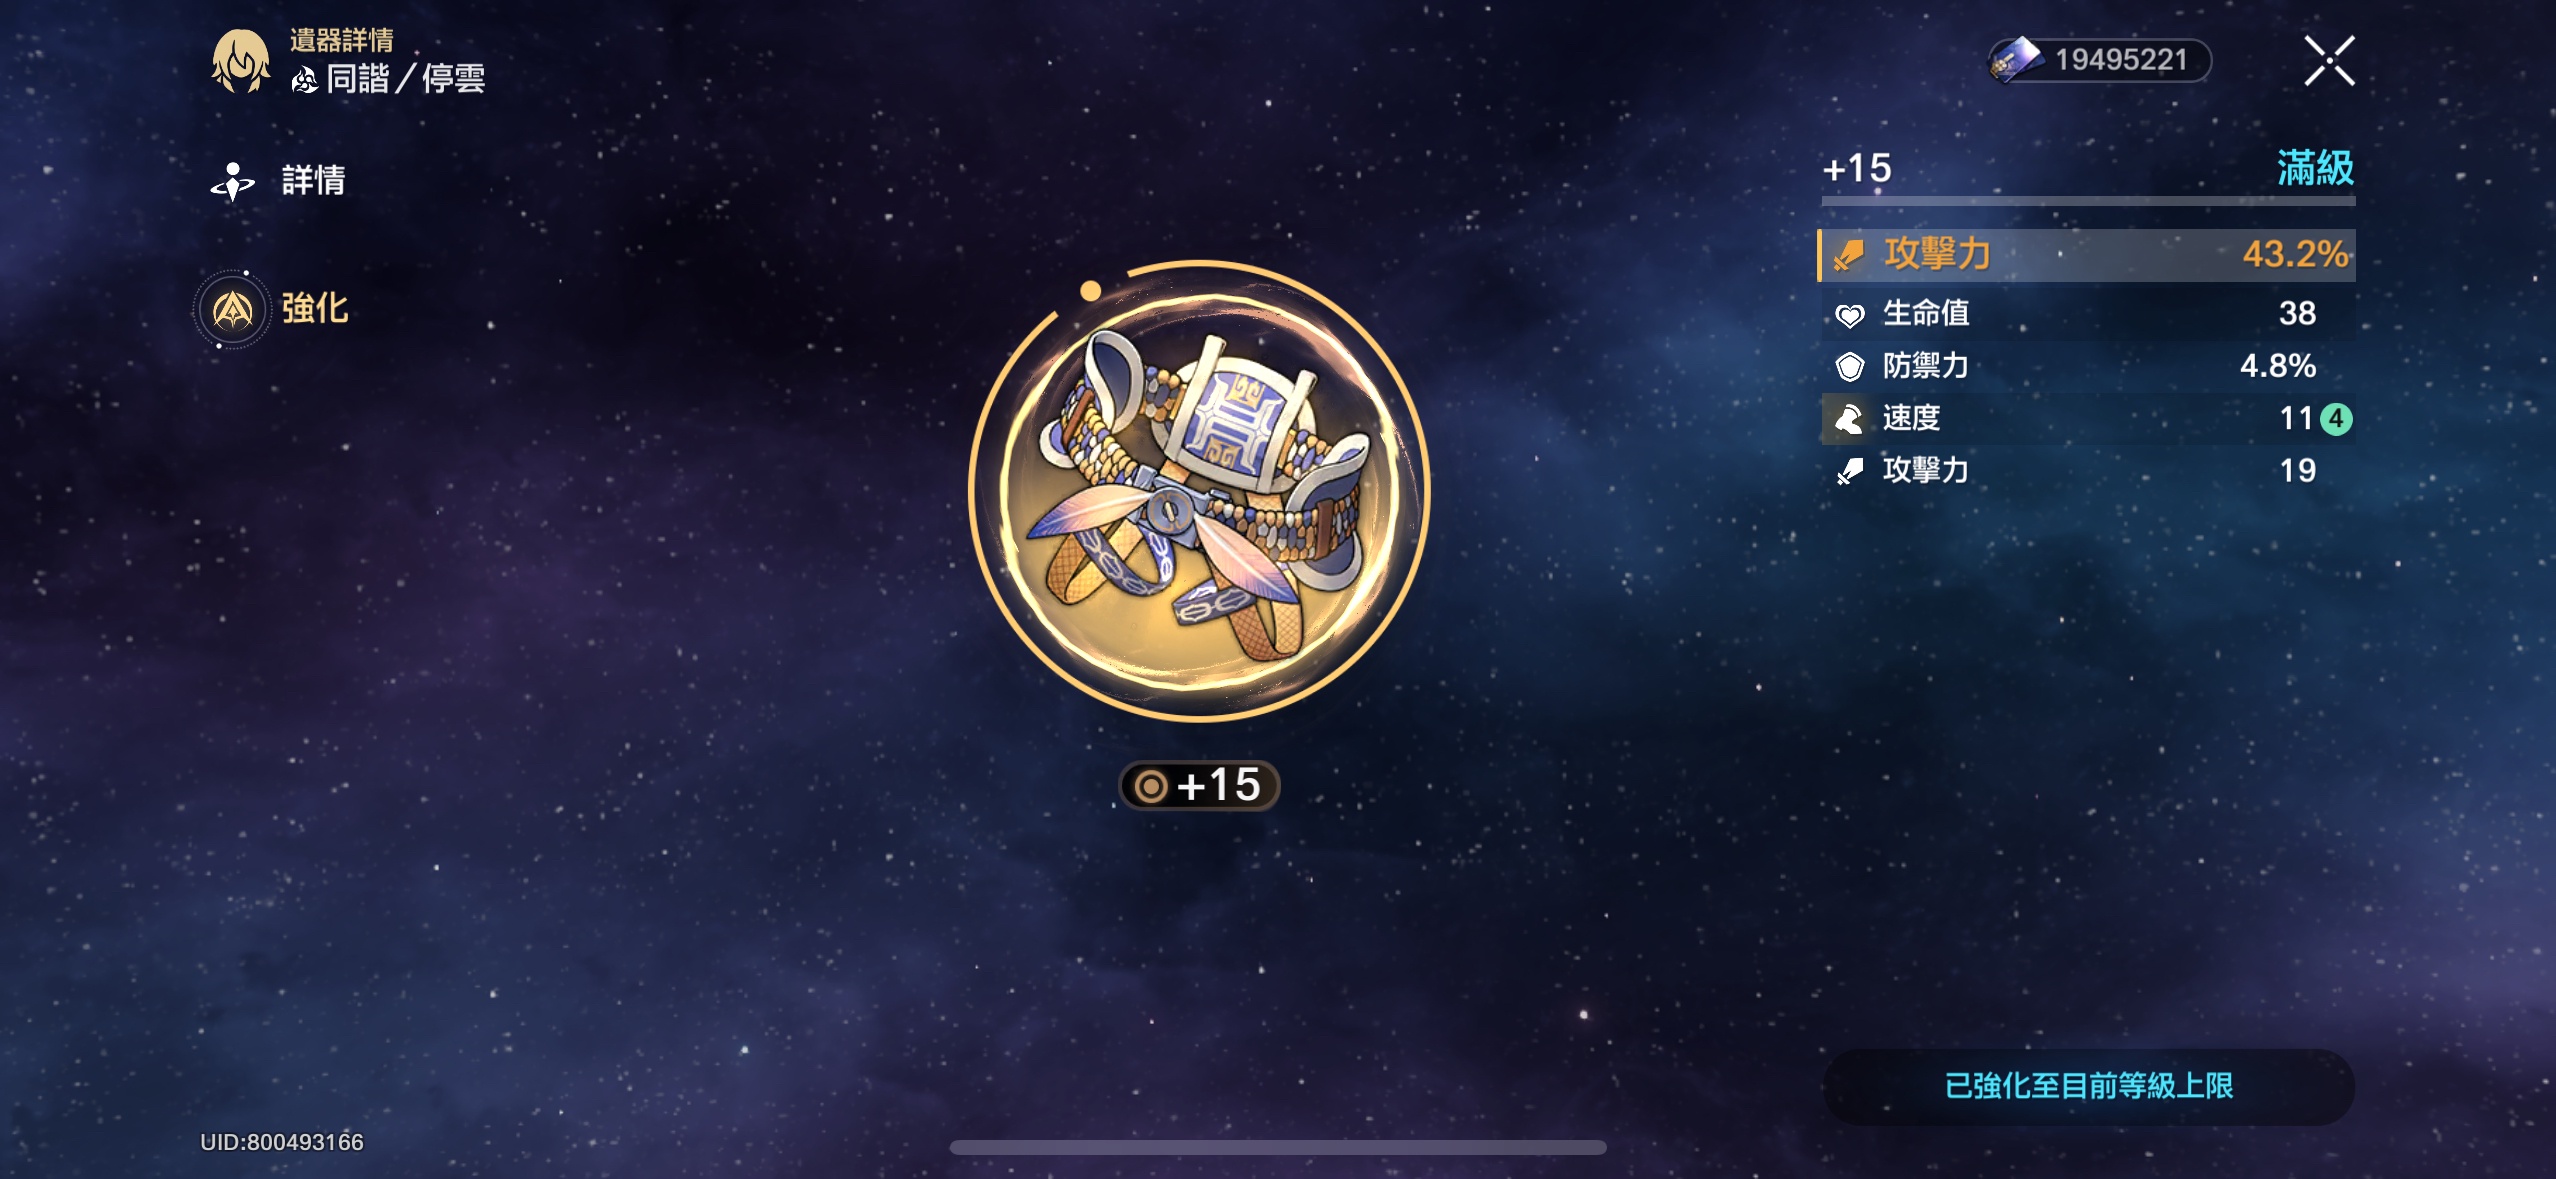Click the 已強化至目前等級上限 button
This screenshot has height=1179, width=2556.
(x=2089, y=1086)
